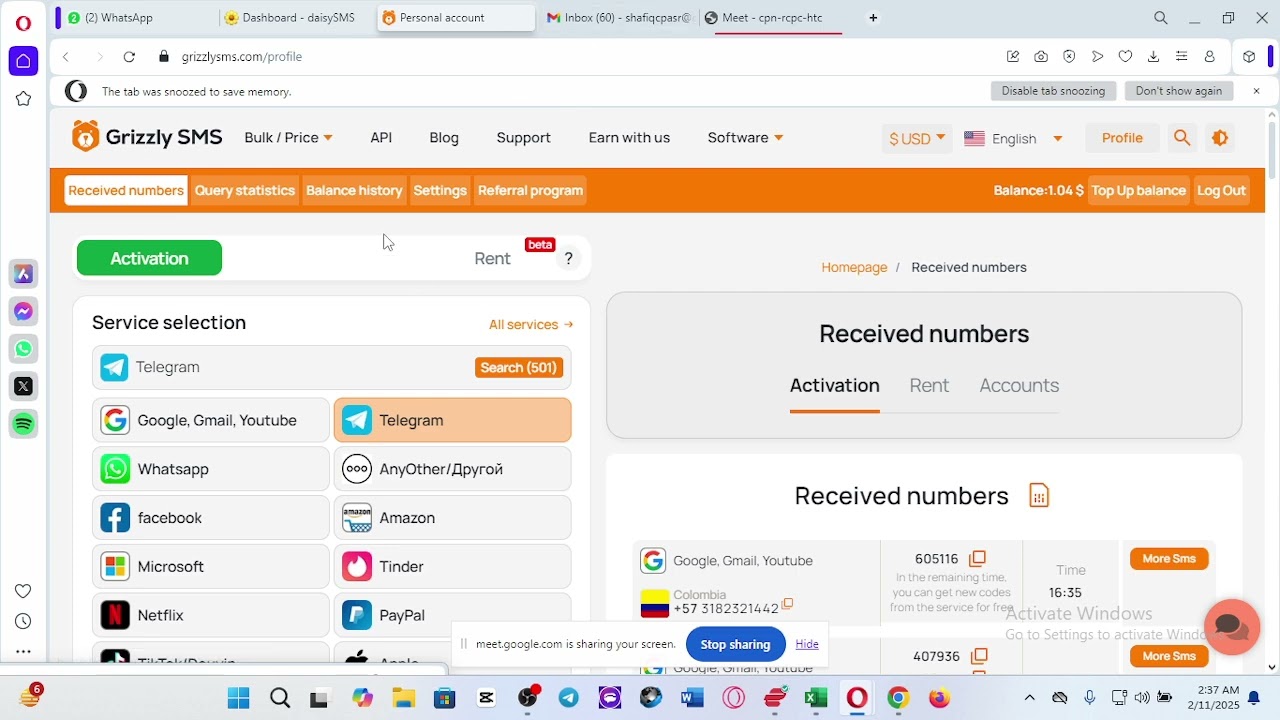Open sidebar heart (personal news) icon

pos(23,591)
